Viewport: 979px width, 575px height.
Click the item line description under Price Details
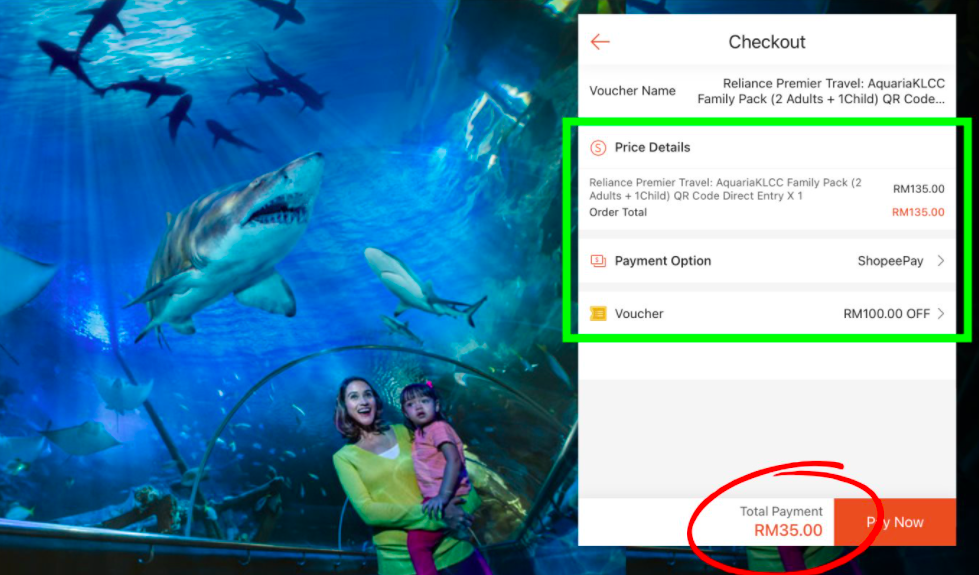click(726, 189)
